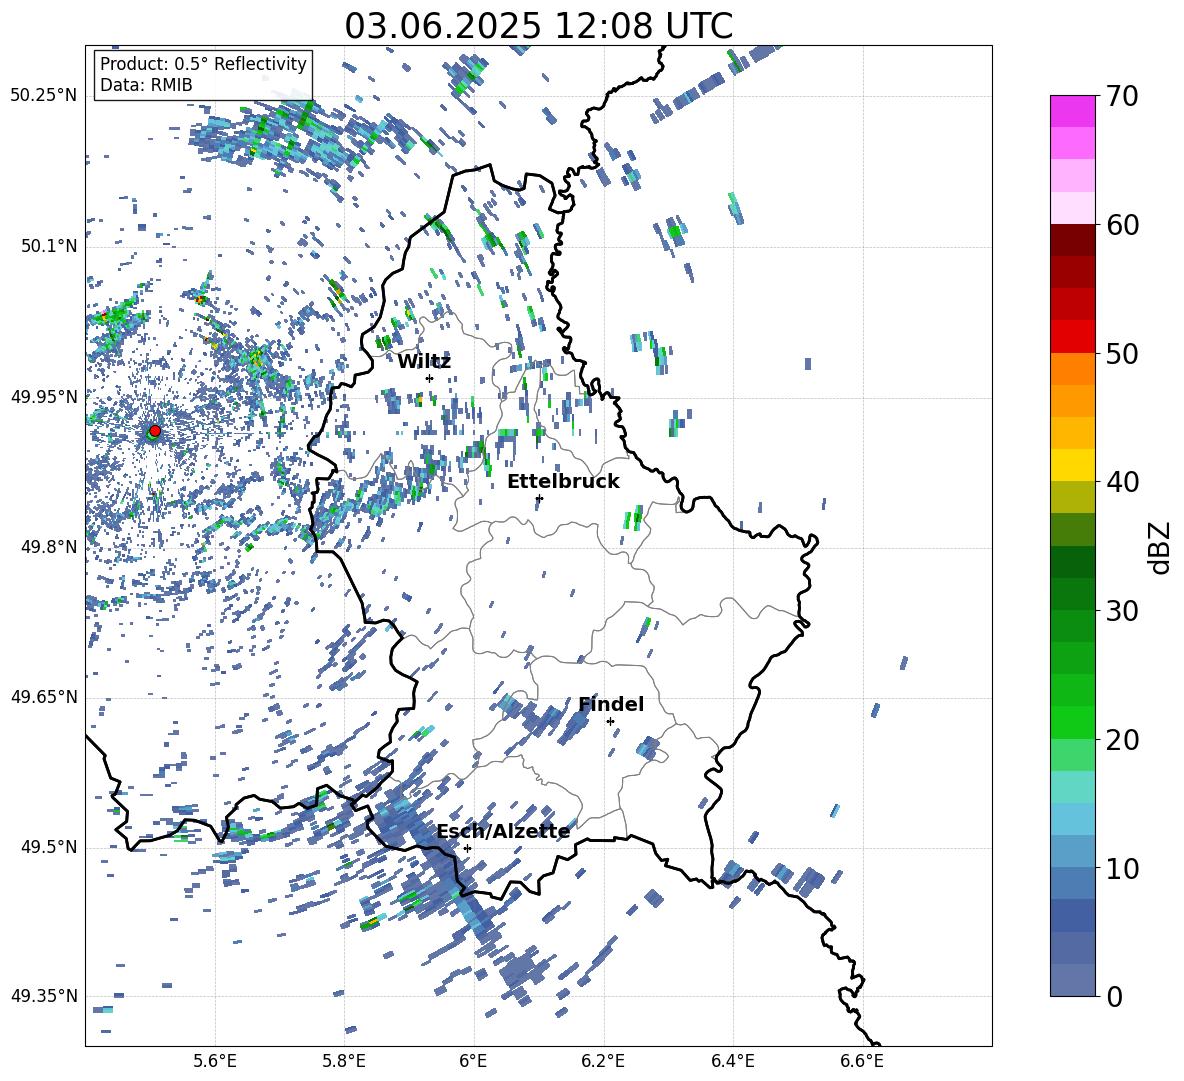Click colorbar tick label 20
Viewport: 1184px width, 1081px height.
point(1122,740)
